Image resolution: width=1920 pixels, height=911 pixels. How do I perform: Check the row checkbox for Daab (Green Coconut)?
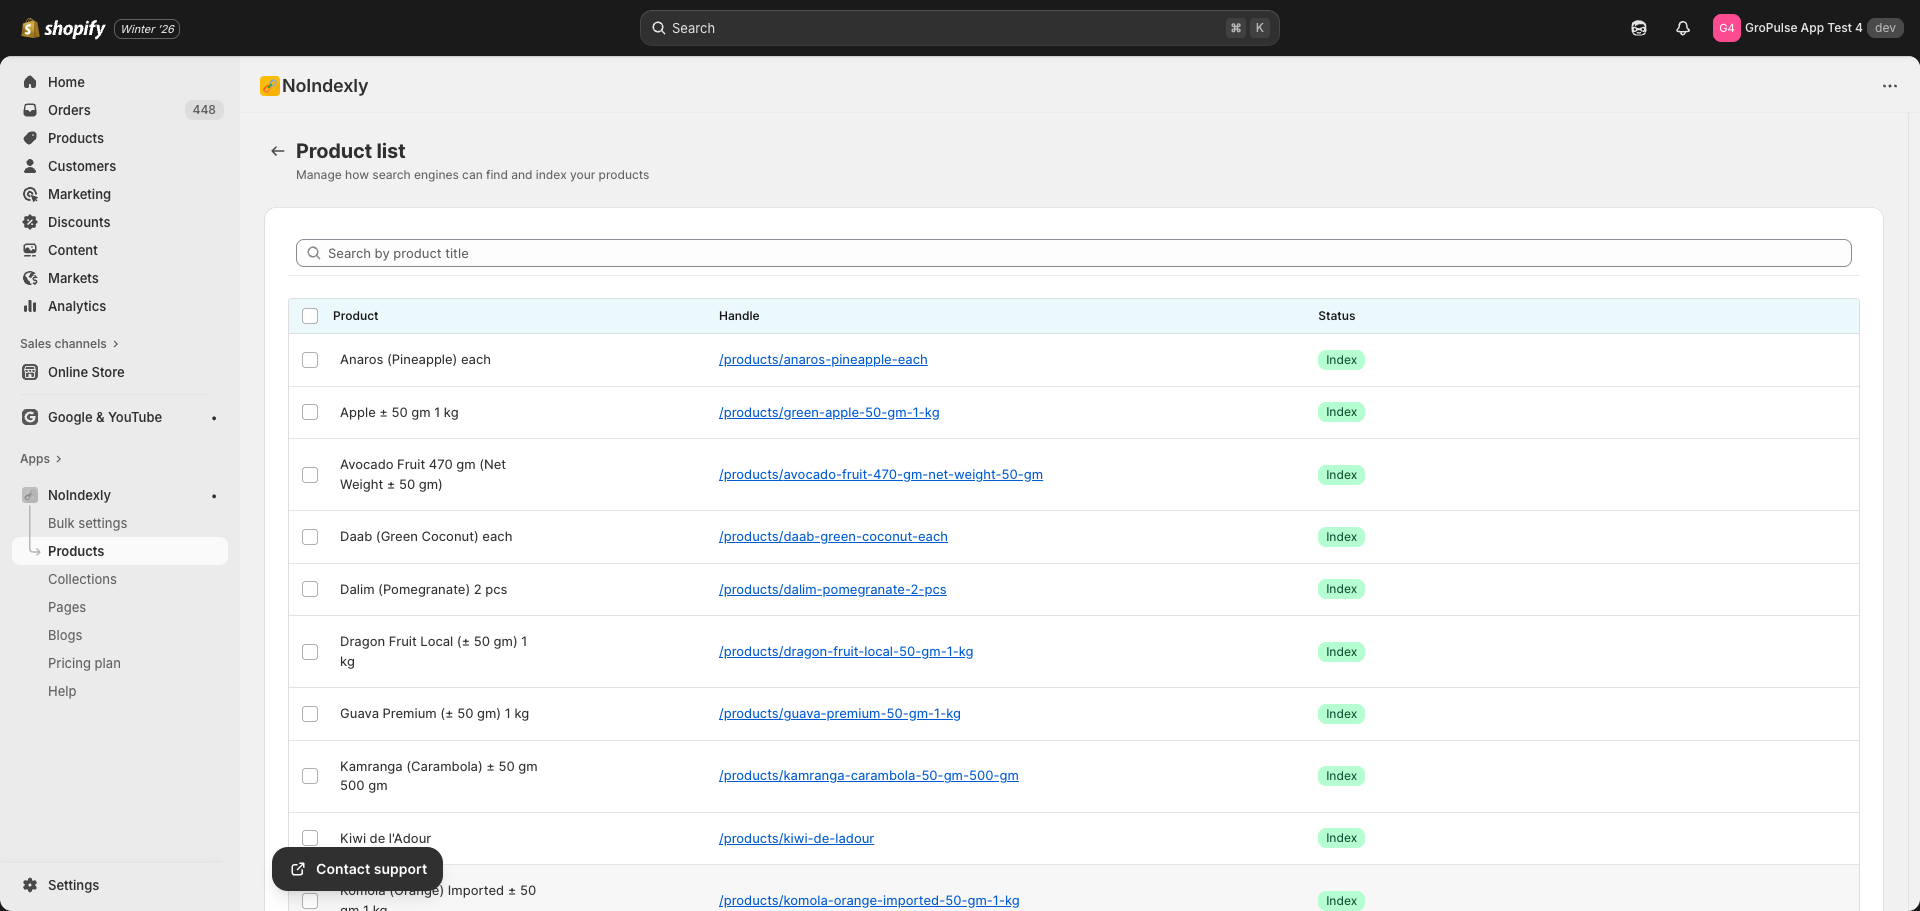310,537
